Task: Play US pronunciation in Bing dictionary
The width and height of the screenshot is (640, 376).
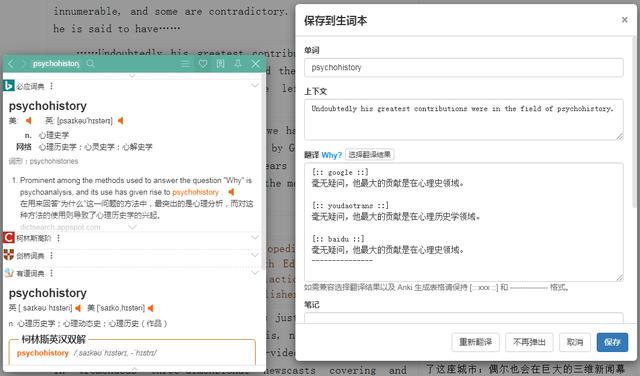Action: tap(28, 121)
